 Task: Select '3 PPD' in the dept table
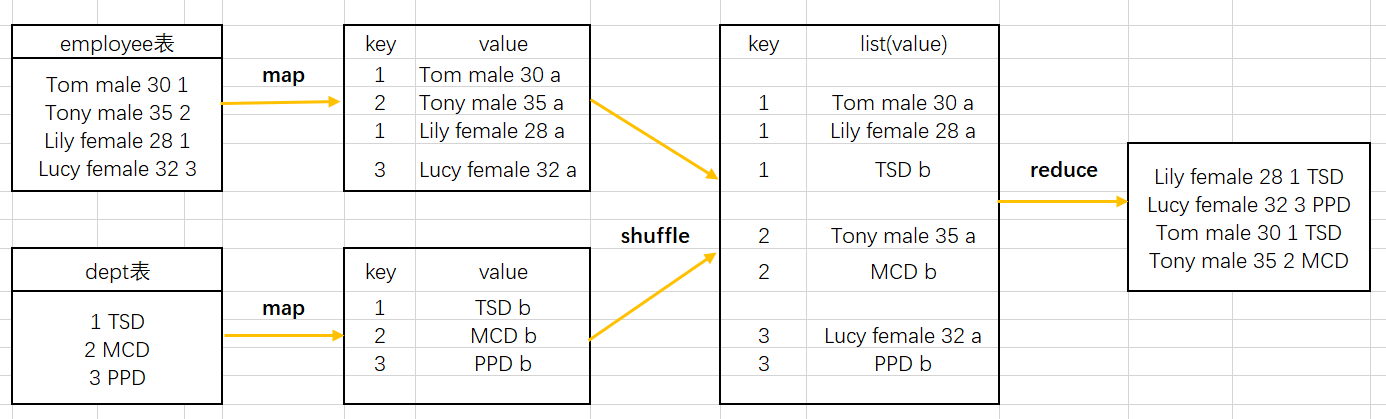[117, 378]
